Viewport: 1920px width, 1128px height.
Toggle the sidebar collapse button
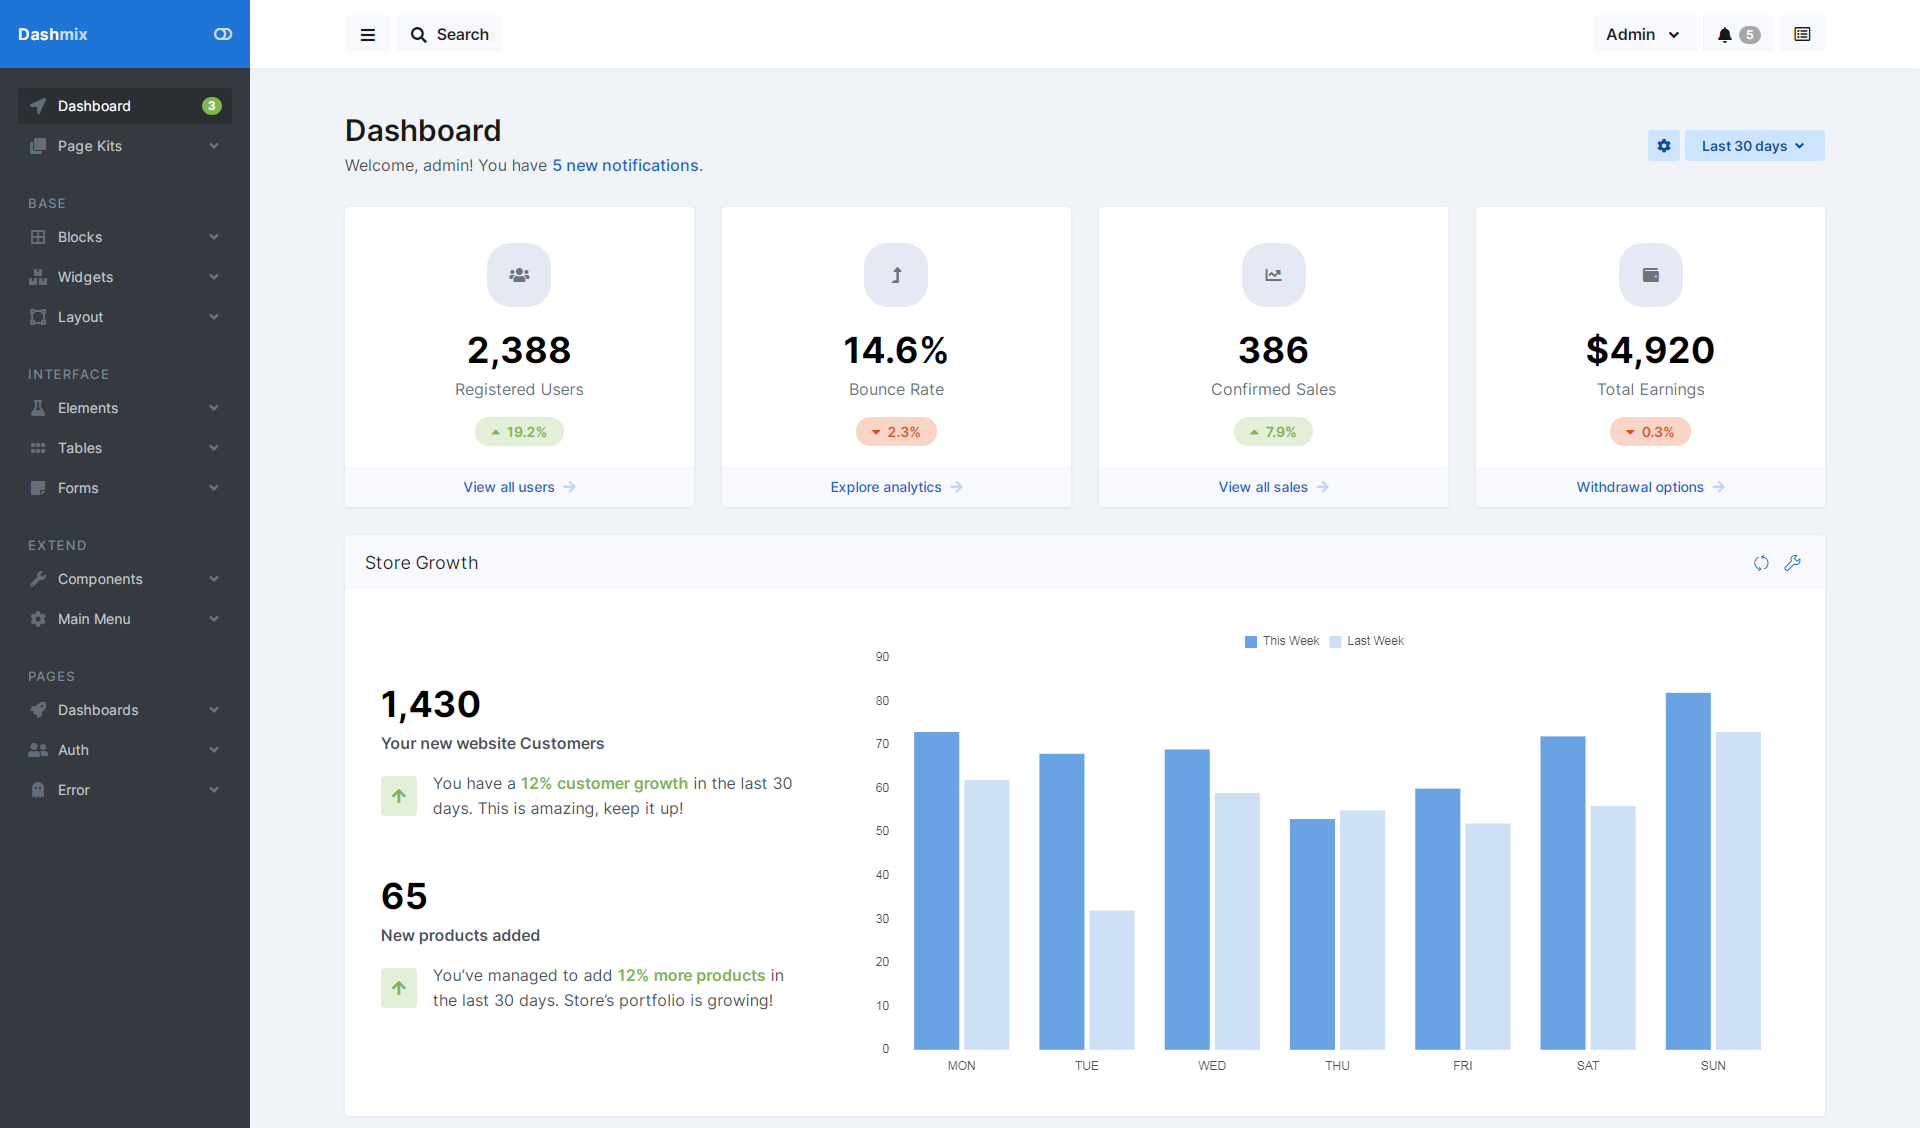(x=219, y=35)
